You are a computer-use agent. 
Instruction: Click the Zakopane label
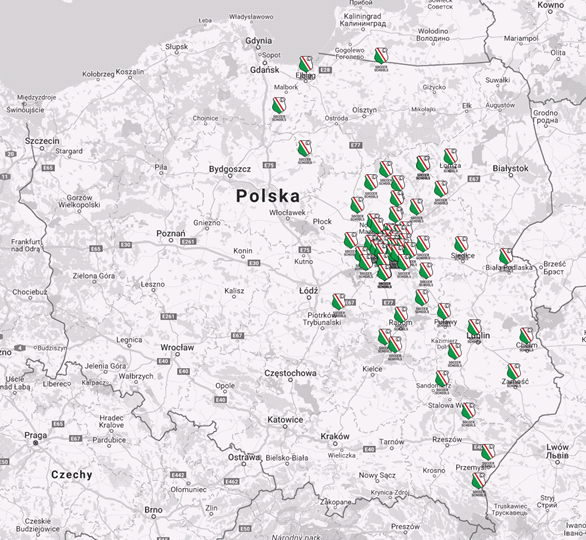pyautogui.click(x=335, y=502)
